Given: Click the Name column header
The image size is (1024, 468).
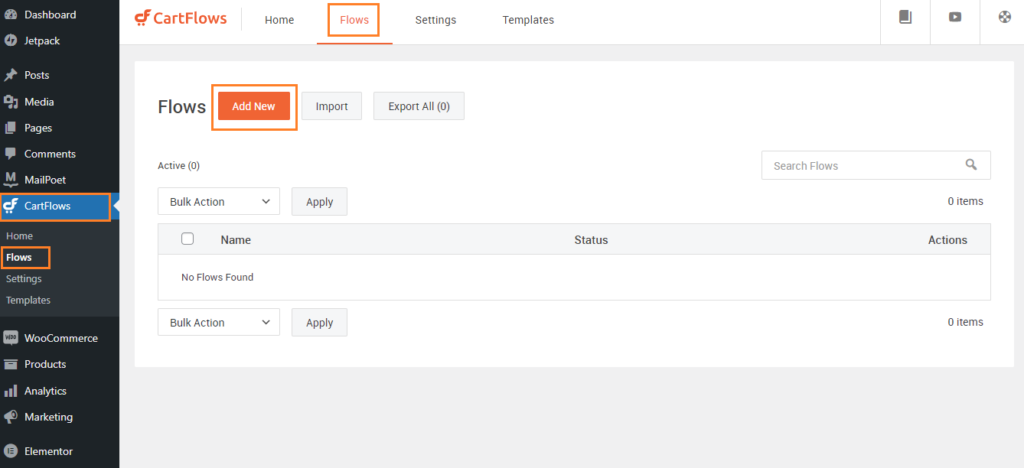Looking at the screenshot, I should pyautogui.click(x=236, y=240).
